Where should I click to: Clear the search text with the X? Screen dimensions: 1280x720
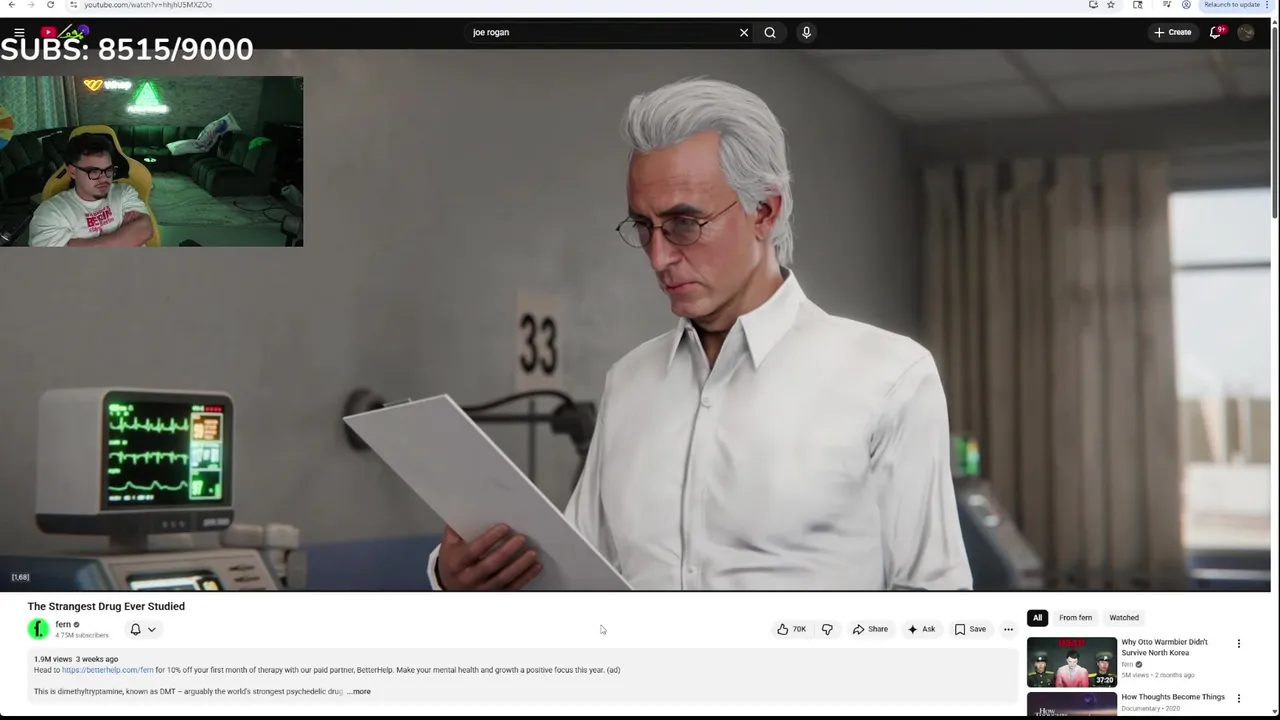point(744,32)
